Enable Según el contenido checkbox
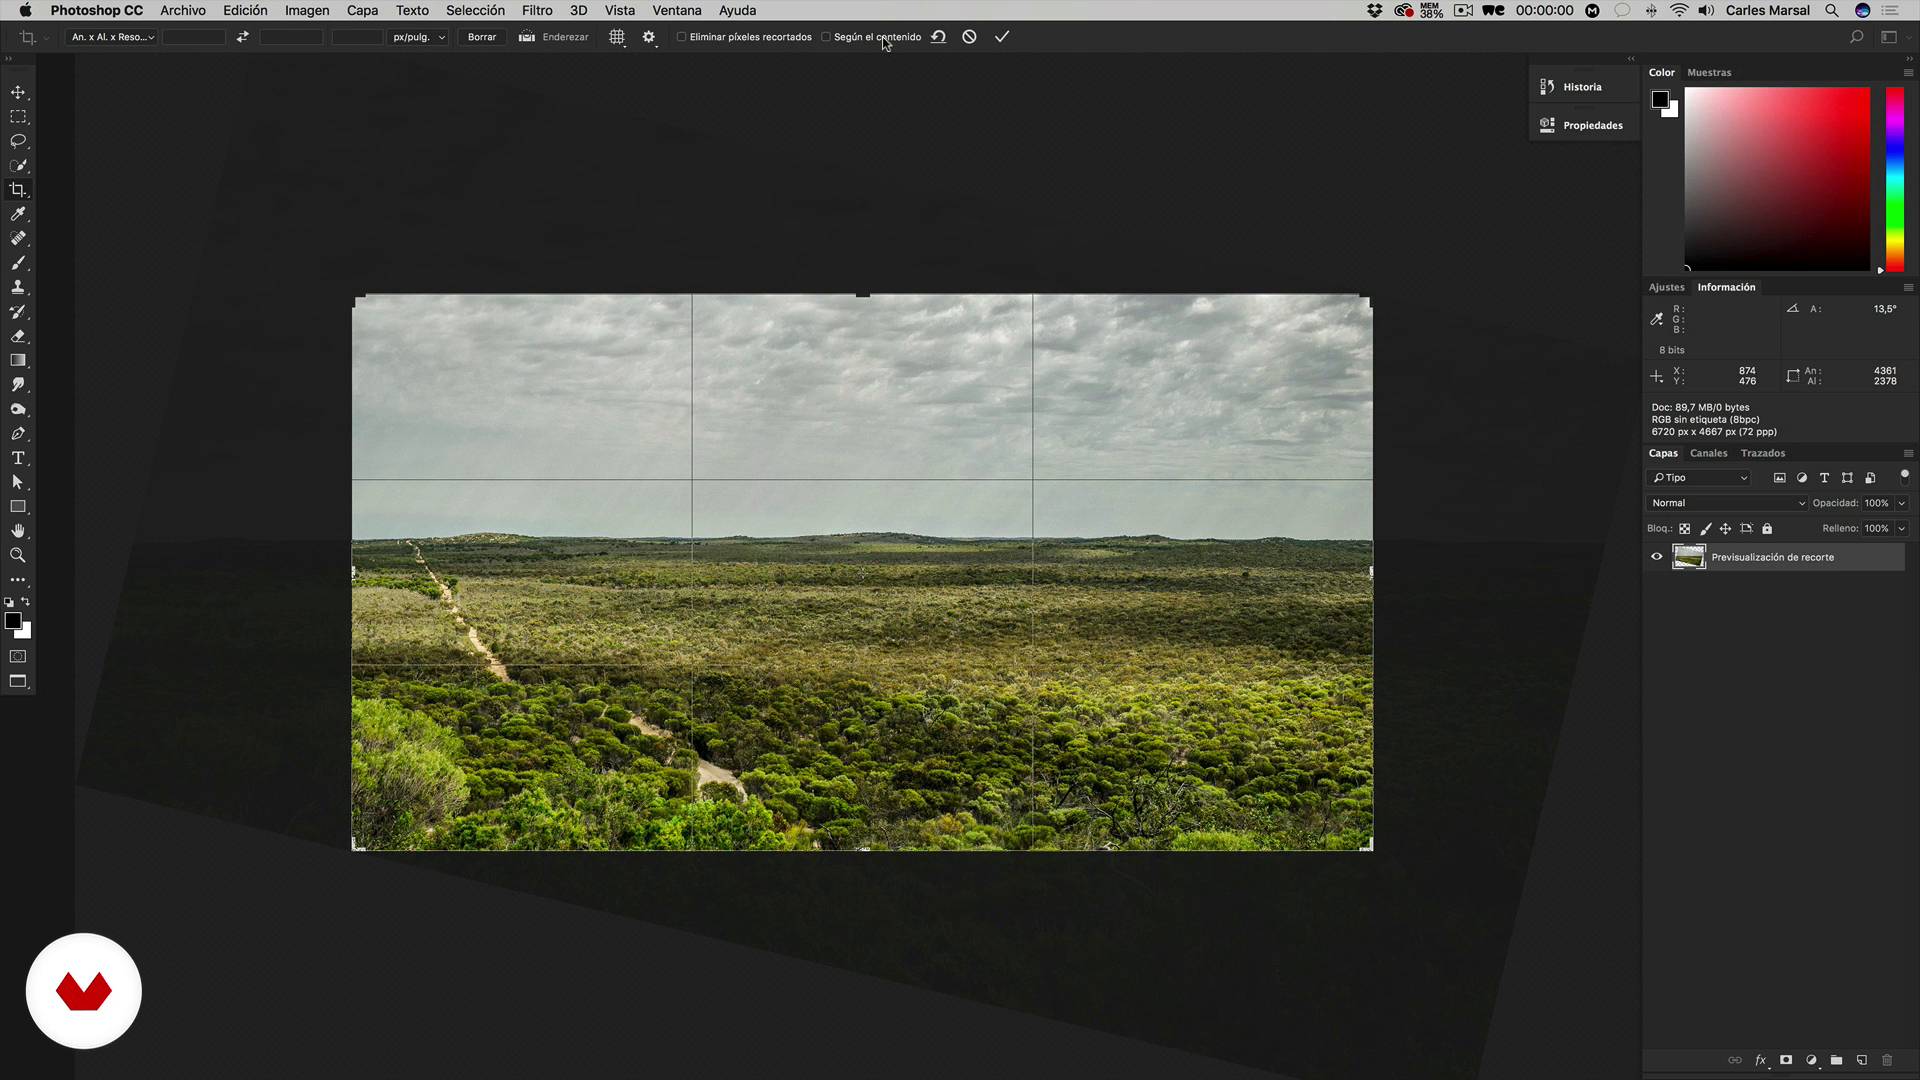The height and width of the screenshot is (1080, 1920). point(826,37)
